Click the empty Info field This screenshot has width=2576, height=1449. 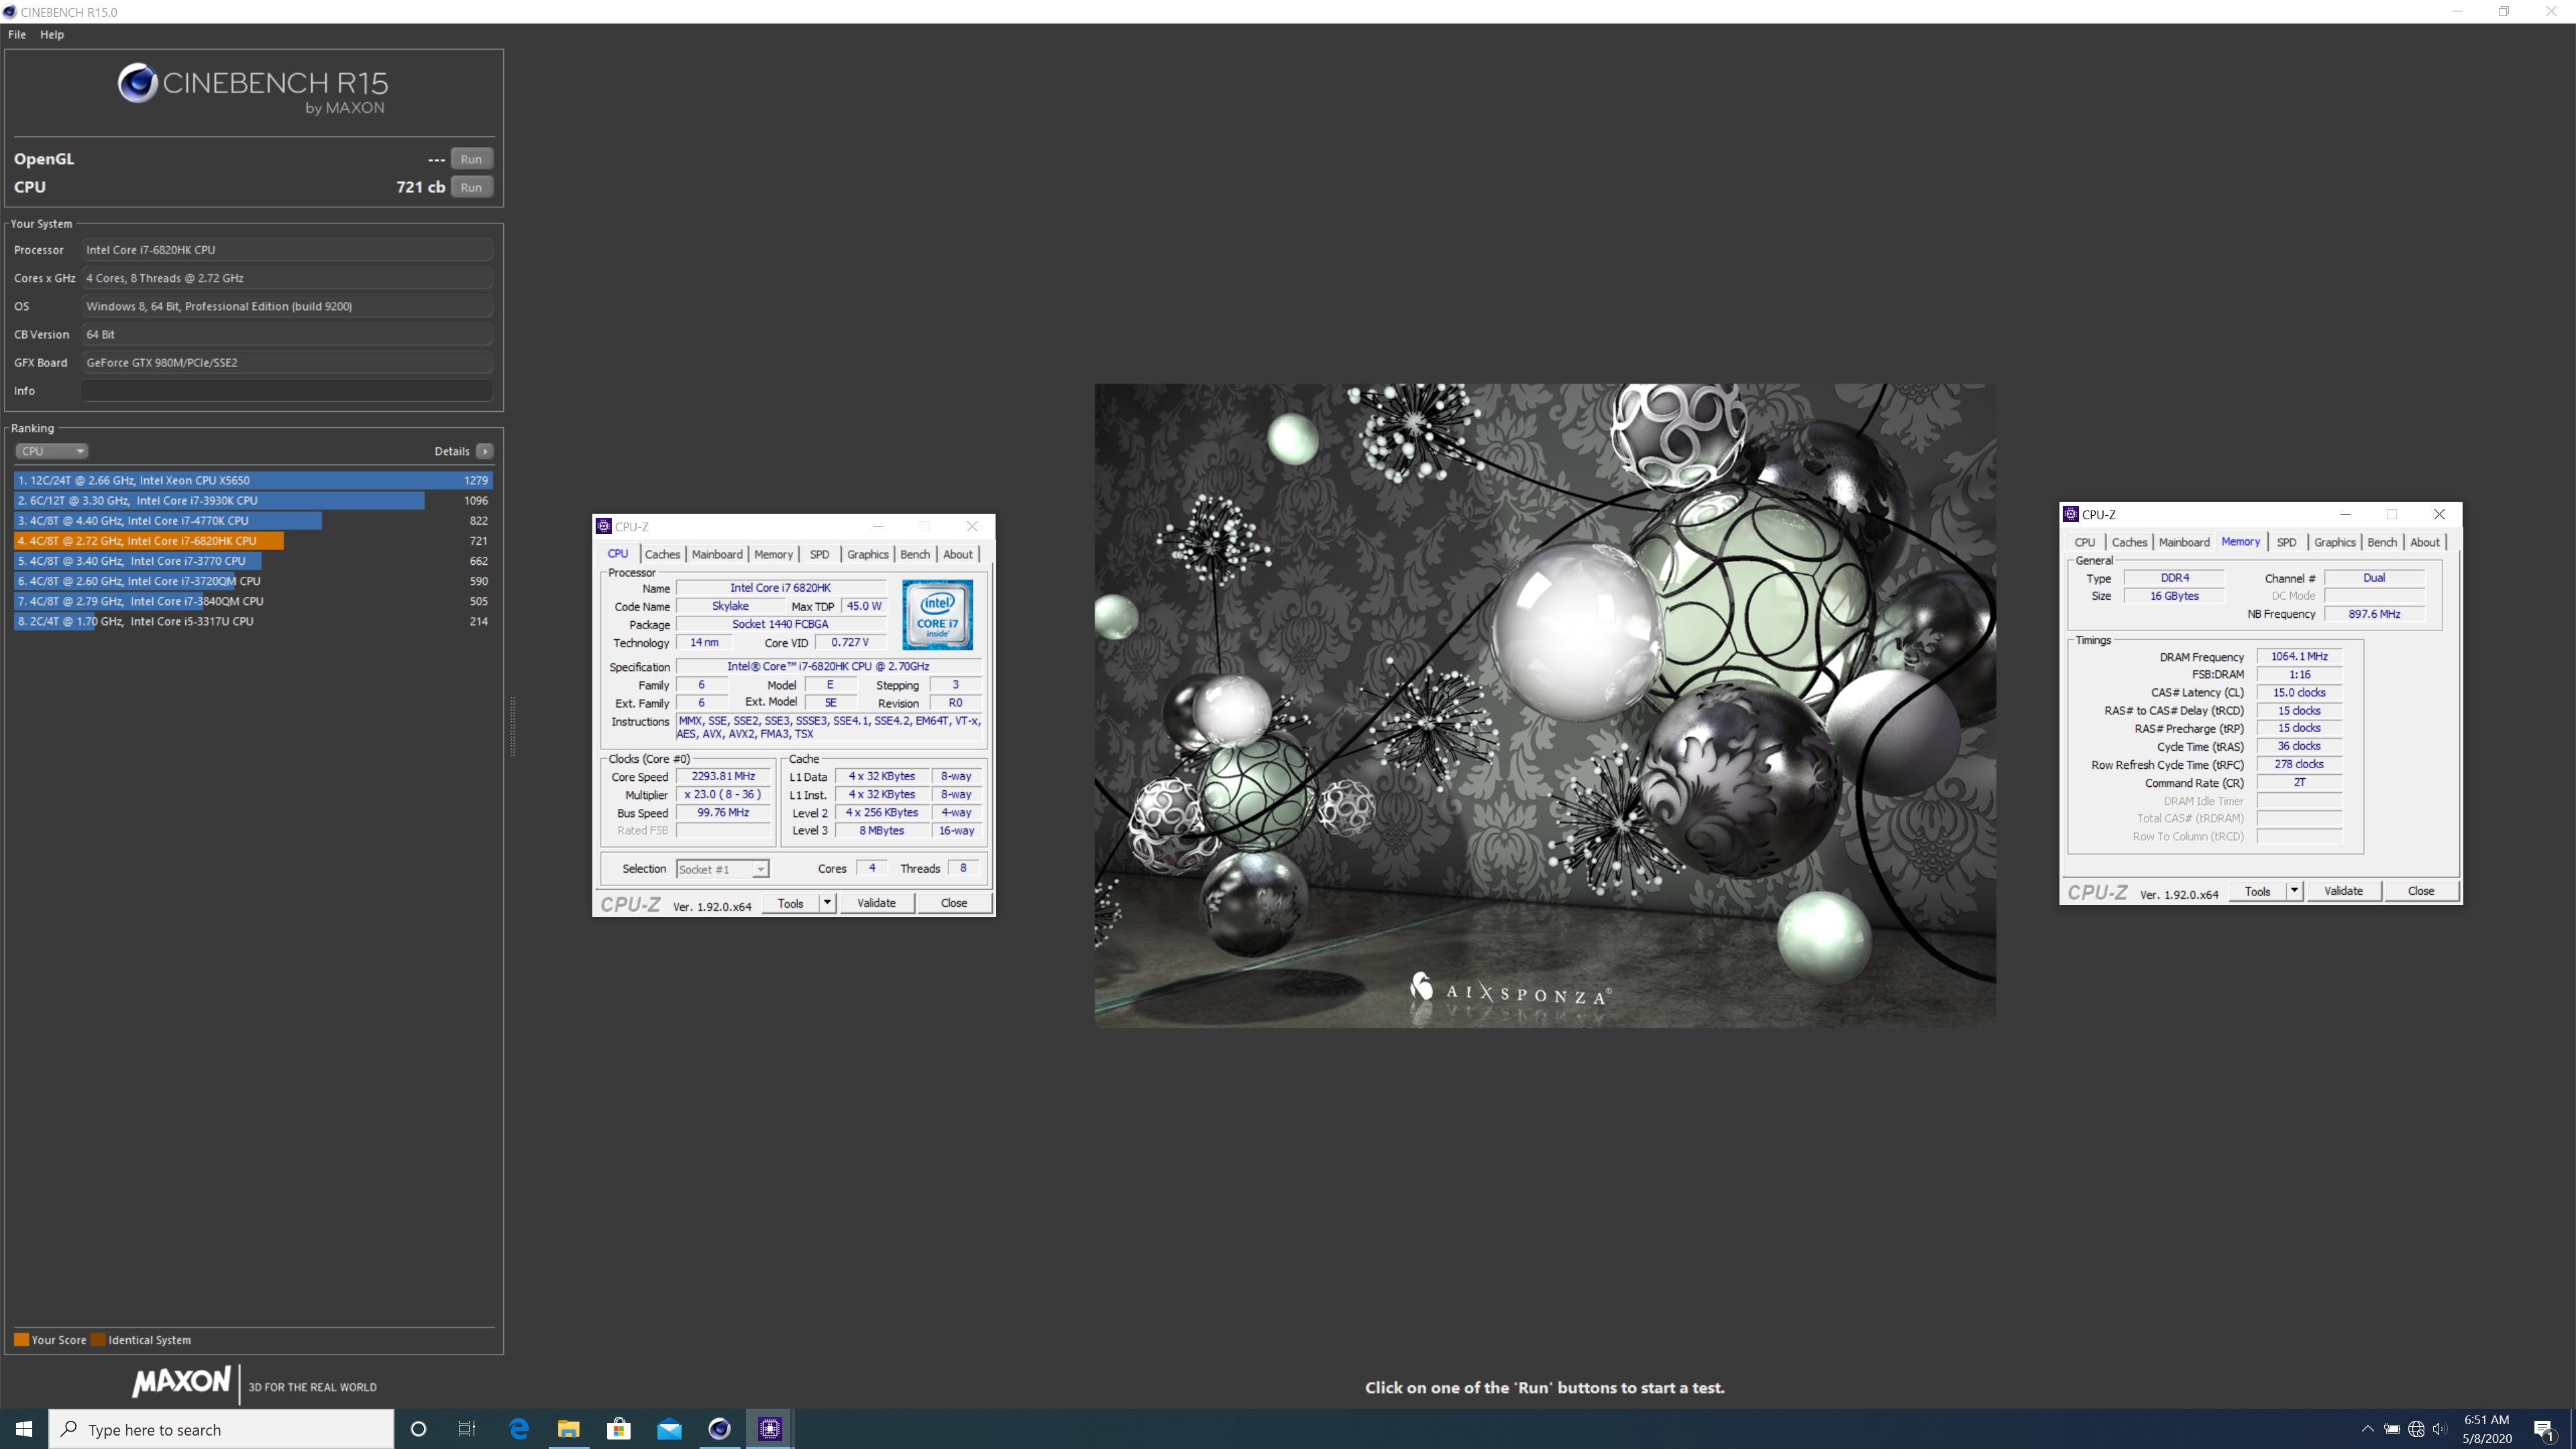click(x=286, y=391)
